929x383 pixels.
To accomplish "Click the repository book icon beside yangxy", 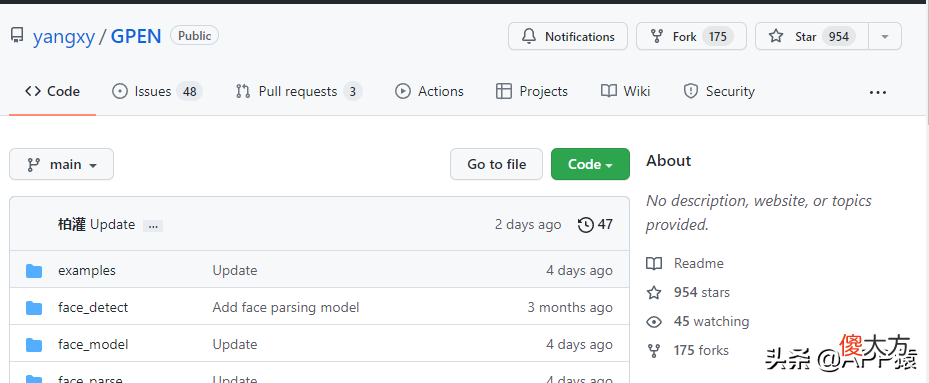I will click(x=17, y=36).
